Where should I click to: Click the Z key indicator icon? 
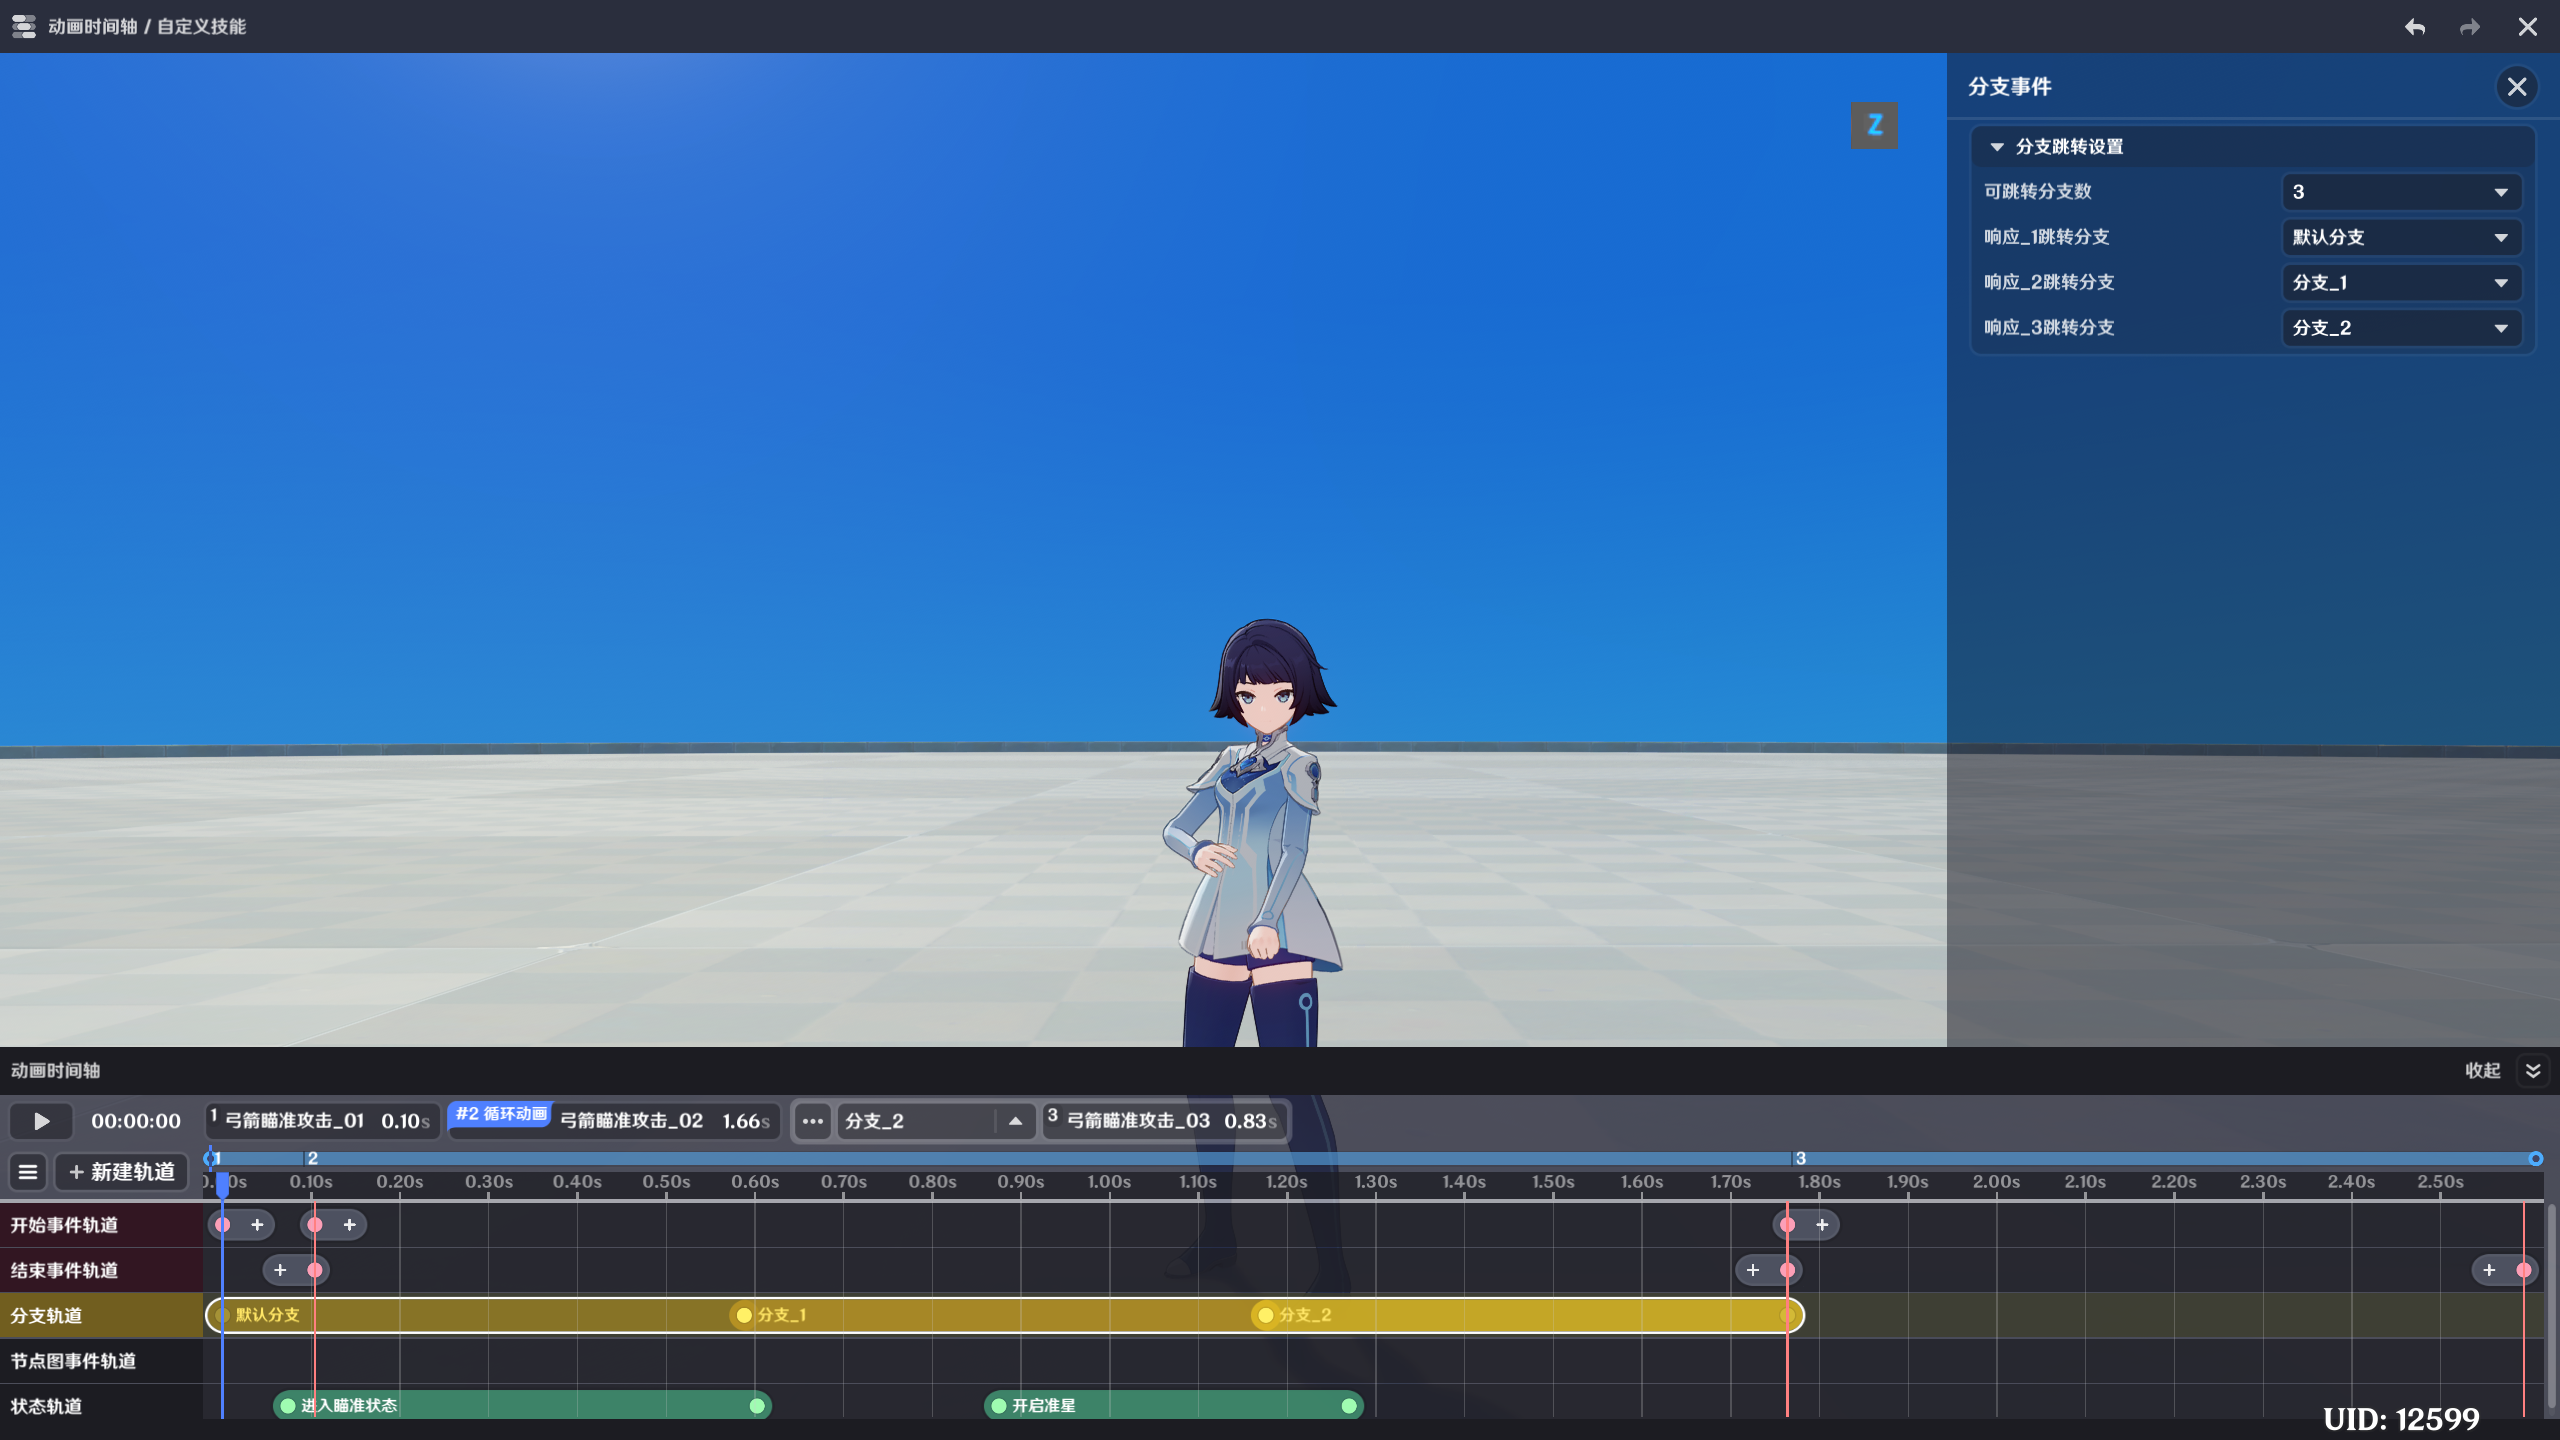(x=1874, y=126)
